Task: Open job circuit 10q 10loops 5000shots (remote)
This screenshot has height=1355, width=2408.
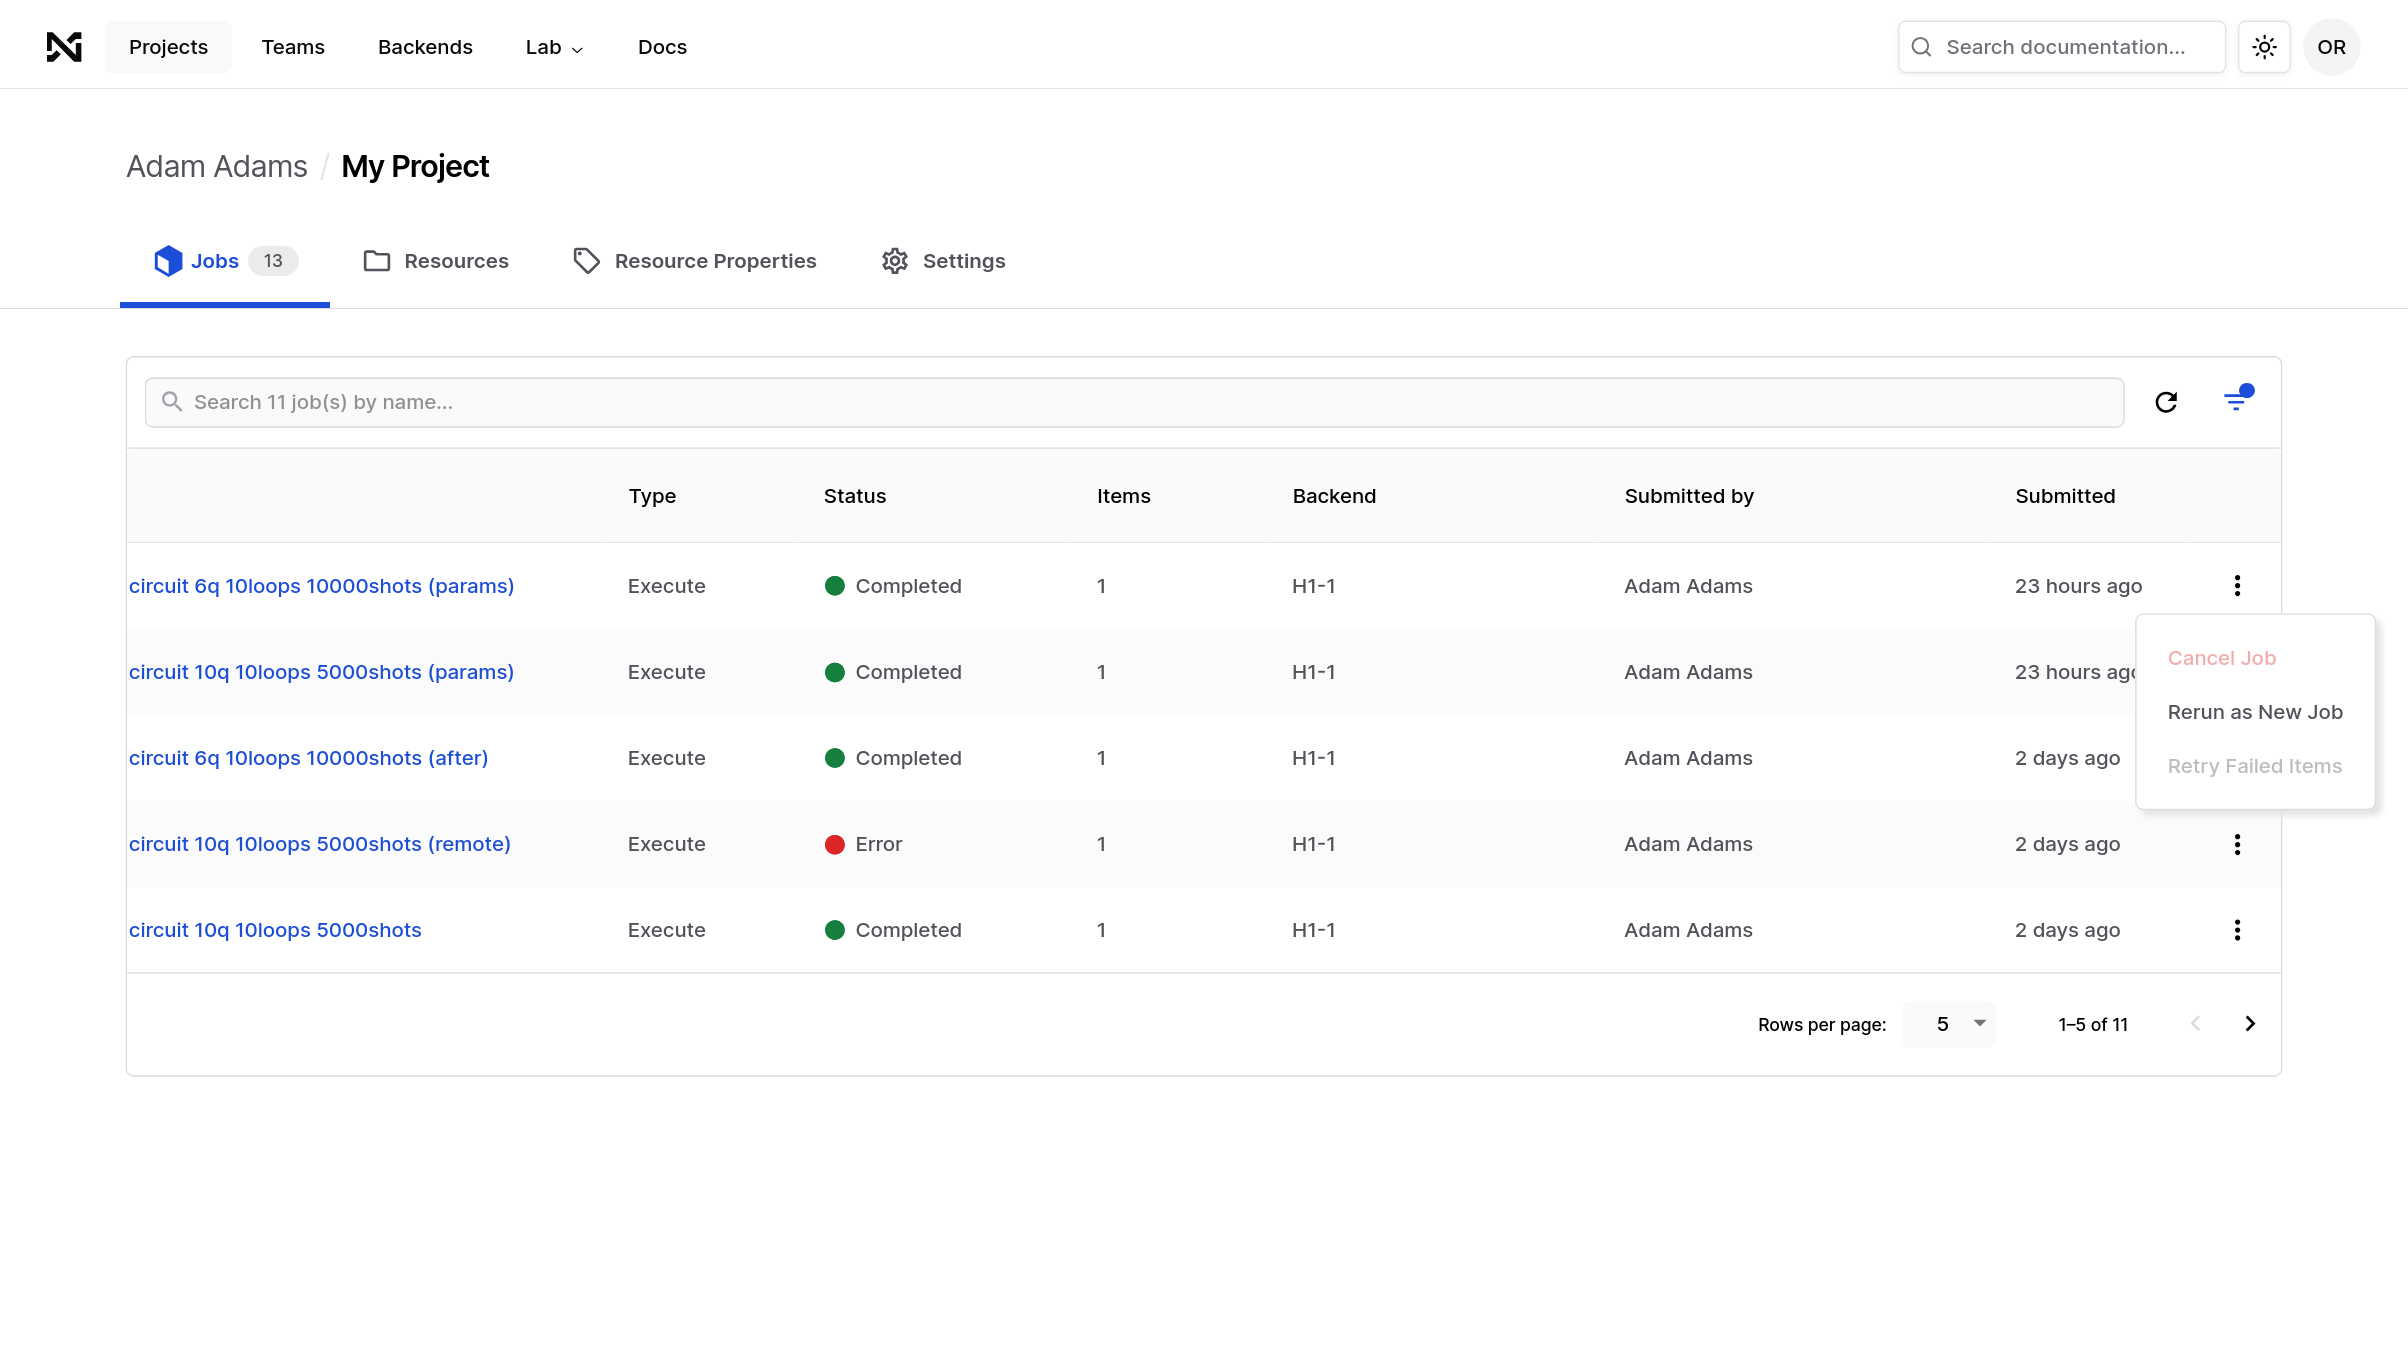Action: 320,844
